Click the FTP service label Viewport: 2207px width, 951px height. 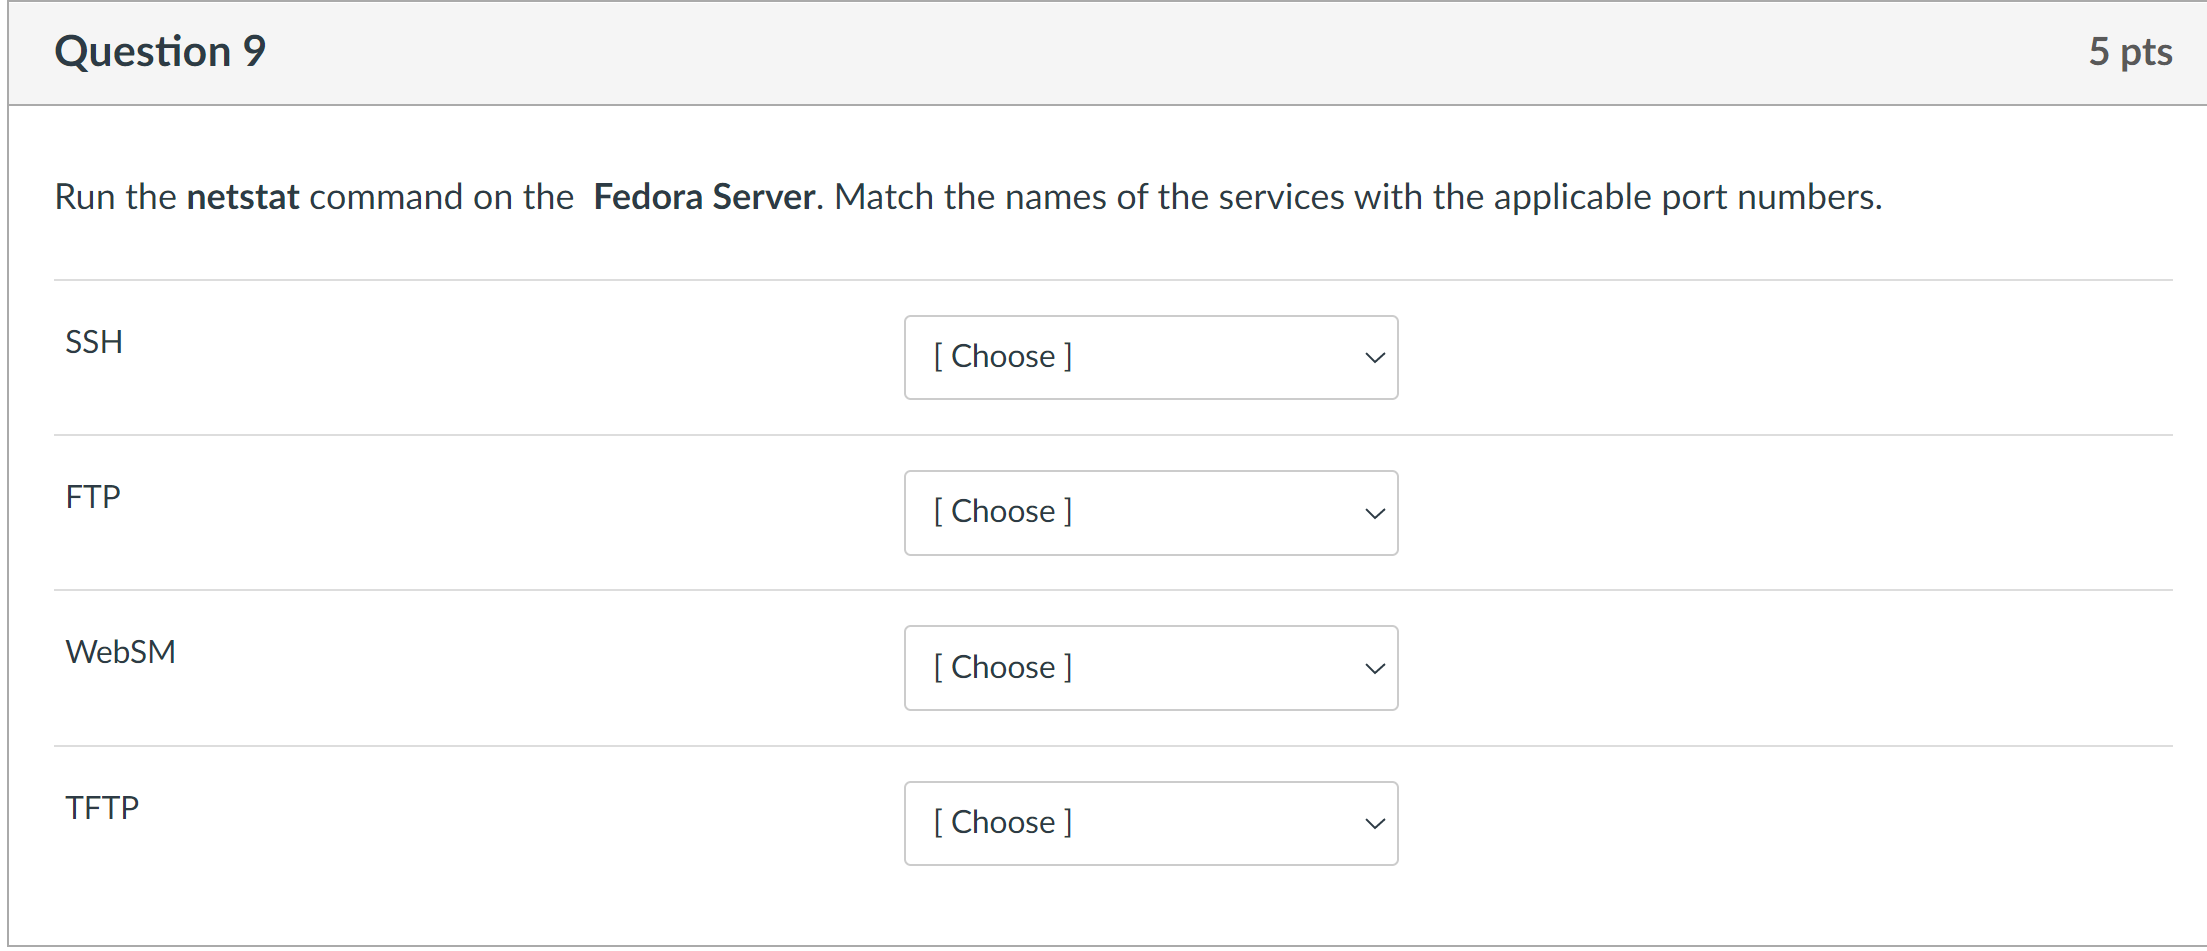[93, 497]
